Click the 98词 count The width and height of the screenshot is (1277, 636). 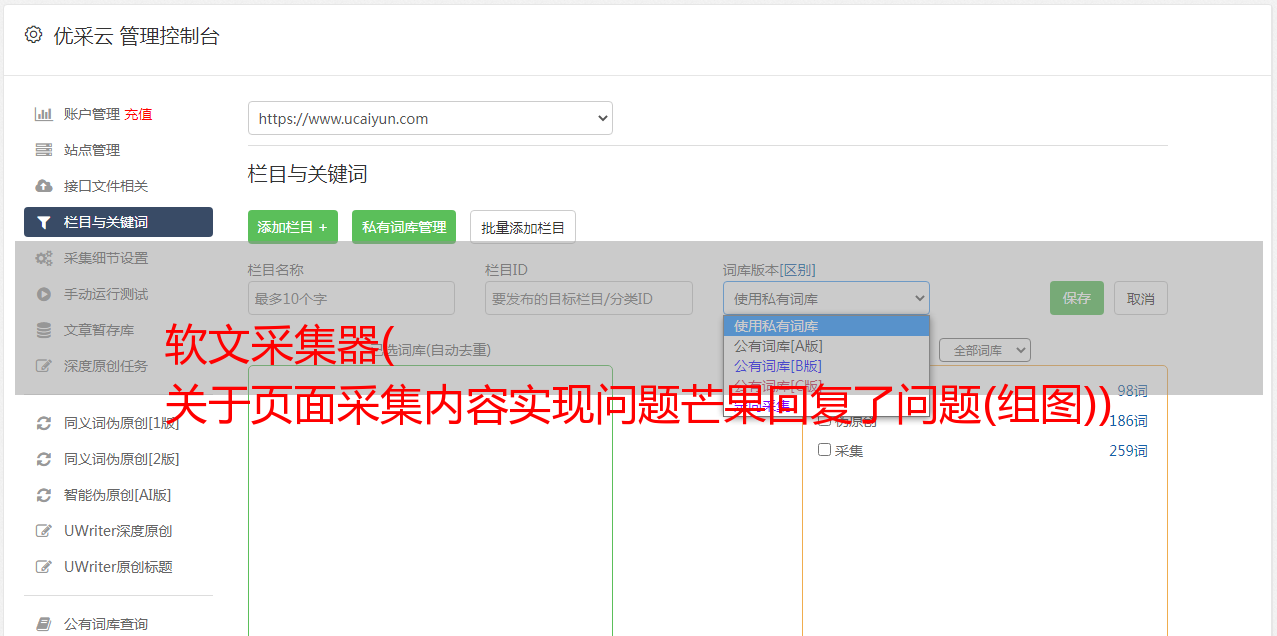(x=1132, y=391)
